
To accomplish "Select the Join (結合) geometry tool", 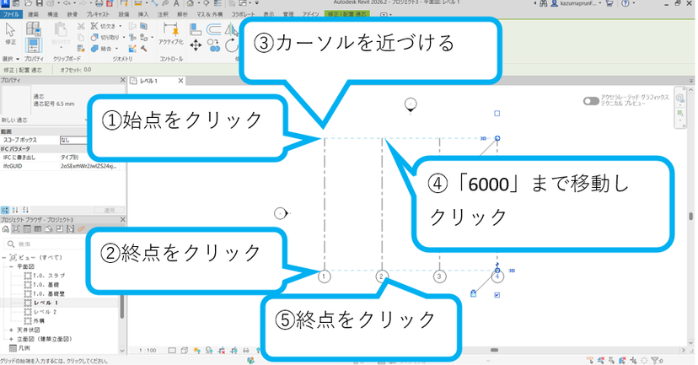I will (101, 48).
